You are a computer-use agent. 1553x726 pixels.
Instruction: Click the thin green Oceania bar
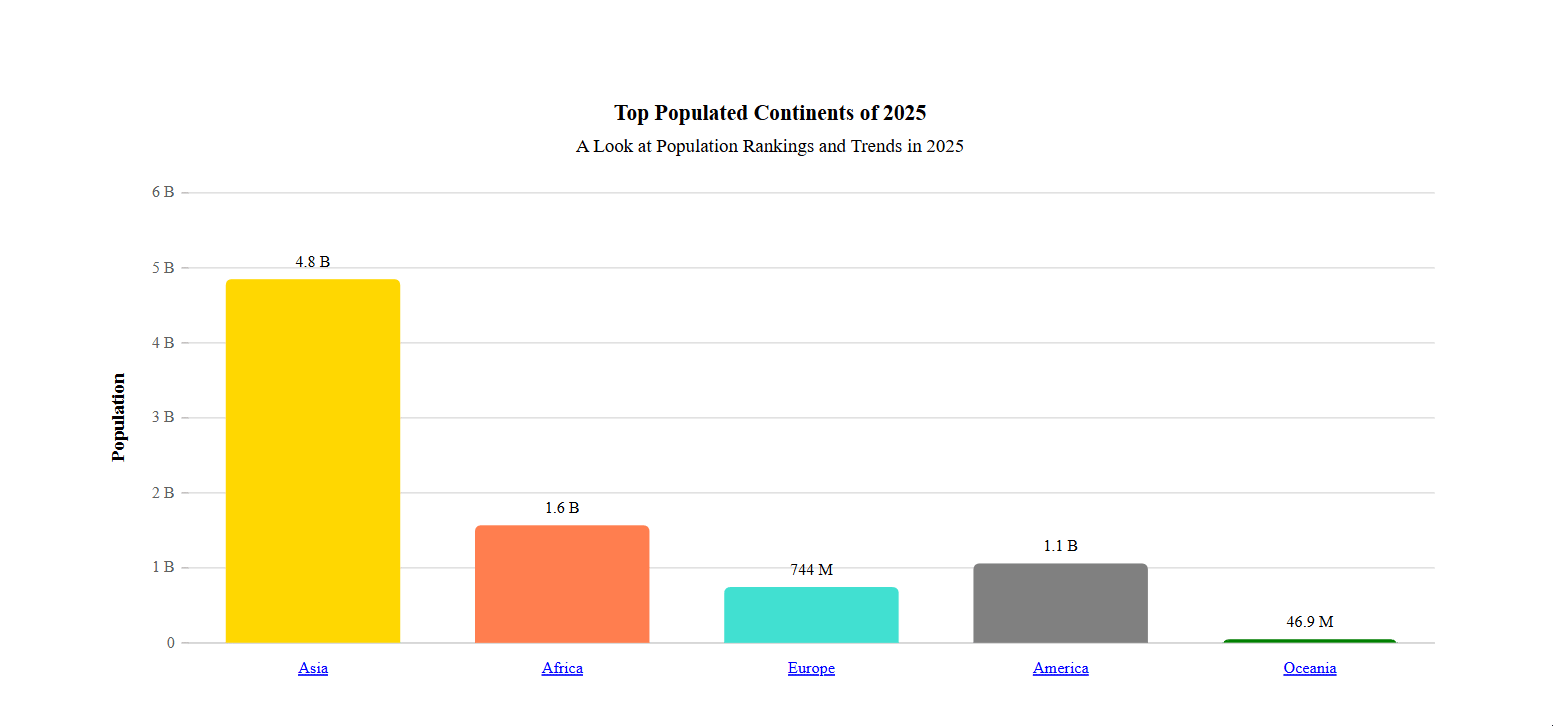(1309, 641)
